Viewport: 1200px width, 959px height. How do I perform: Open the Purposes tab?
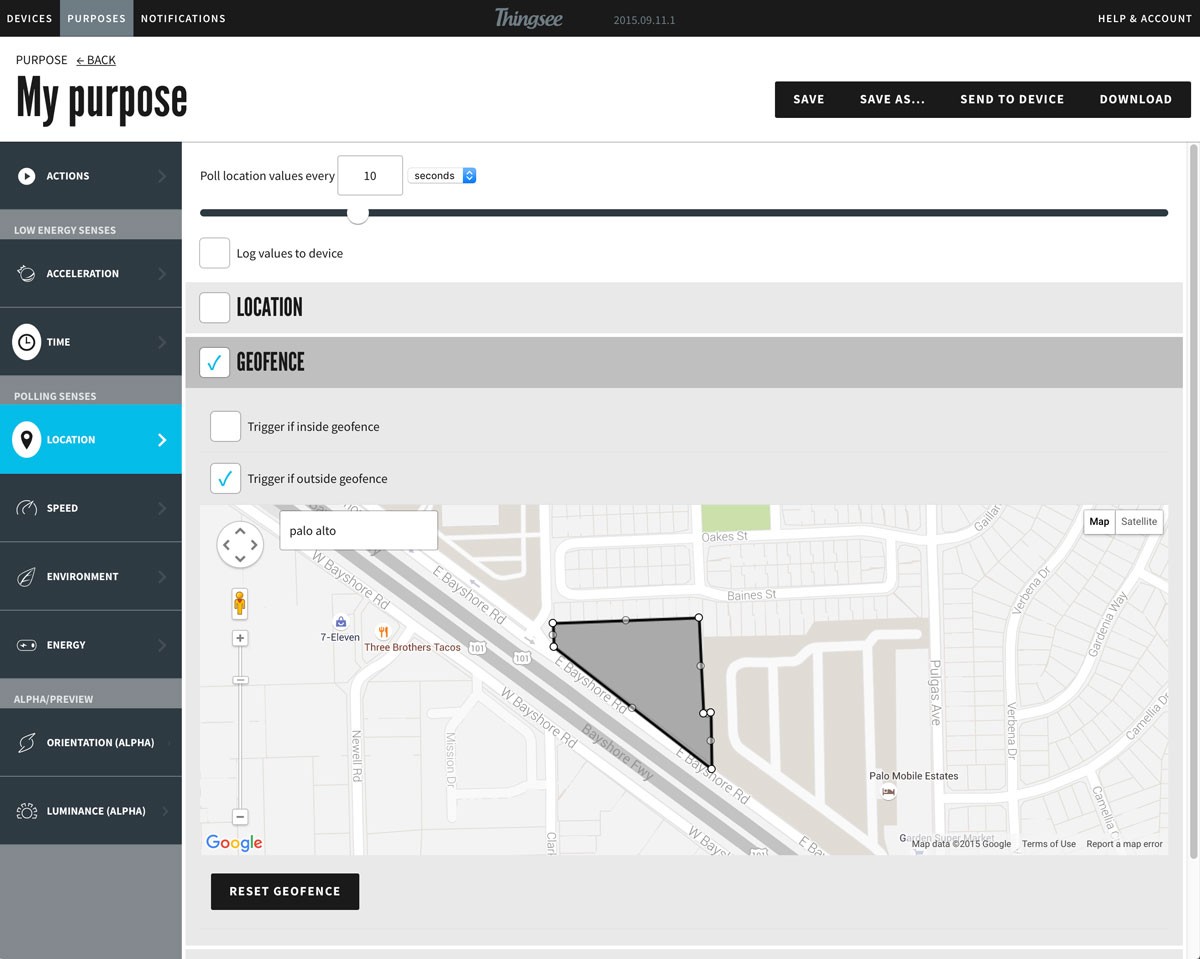[97, 18]
